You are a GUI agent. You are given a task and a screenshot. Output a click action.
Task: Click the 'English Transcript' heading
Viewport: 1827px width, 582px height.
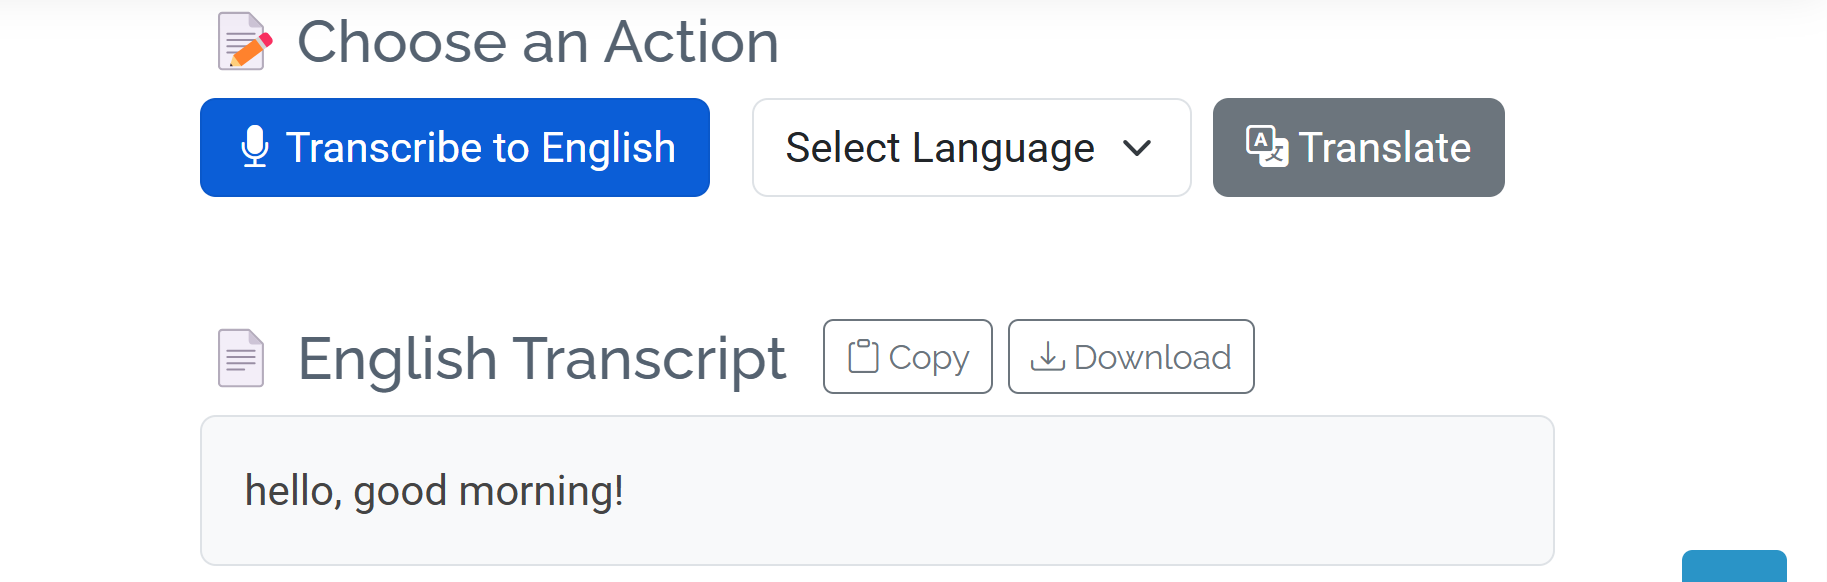541,357
